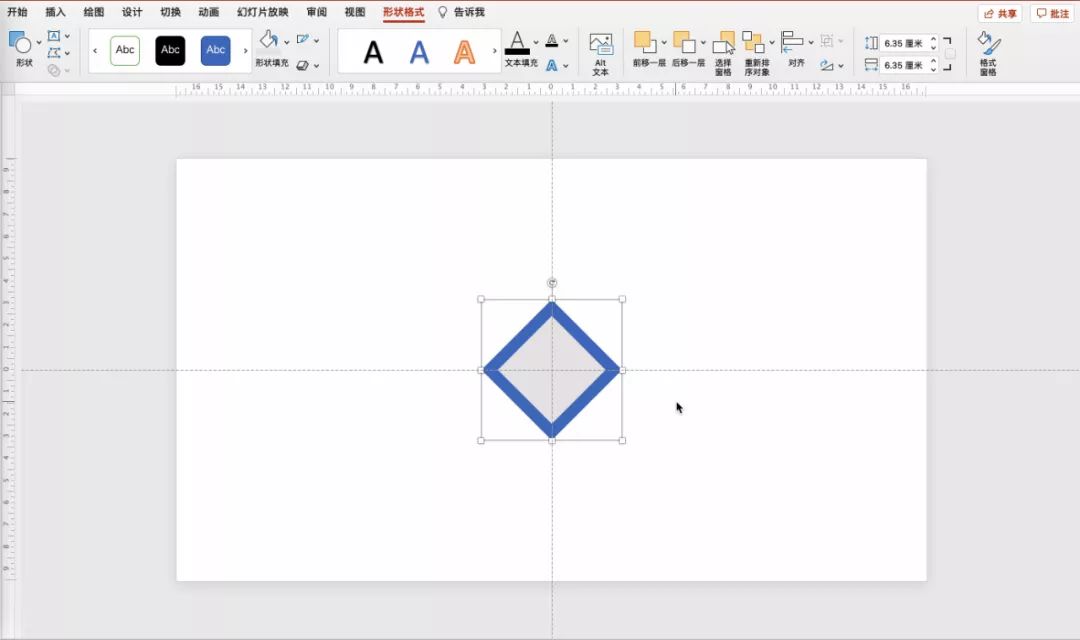Expand the 后移一层 dropdown arrow
The width and height of the screenshot is (1080, 640).
point(703,43)
